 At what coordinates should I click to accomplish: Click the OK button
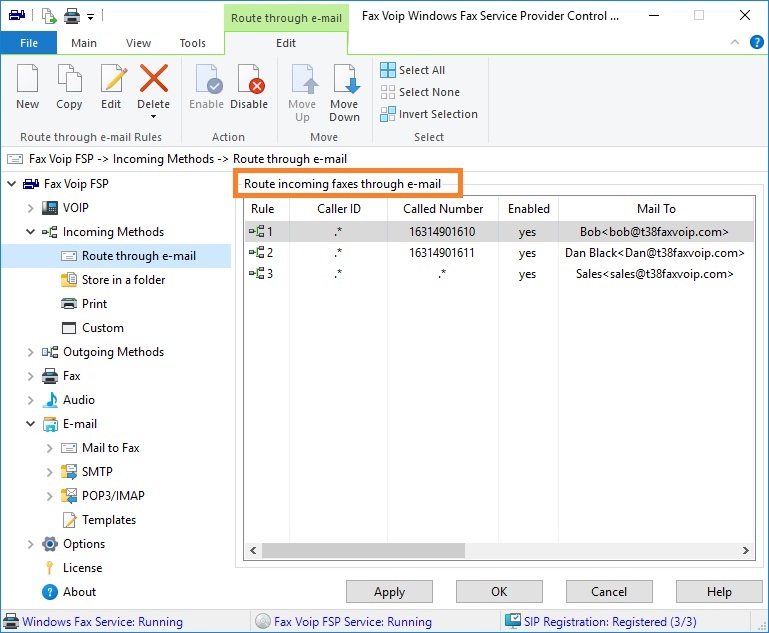[499, 592]
